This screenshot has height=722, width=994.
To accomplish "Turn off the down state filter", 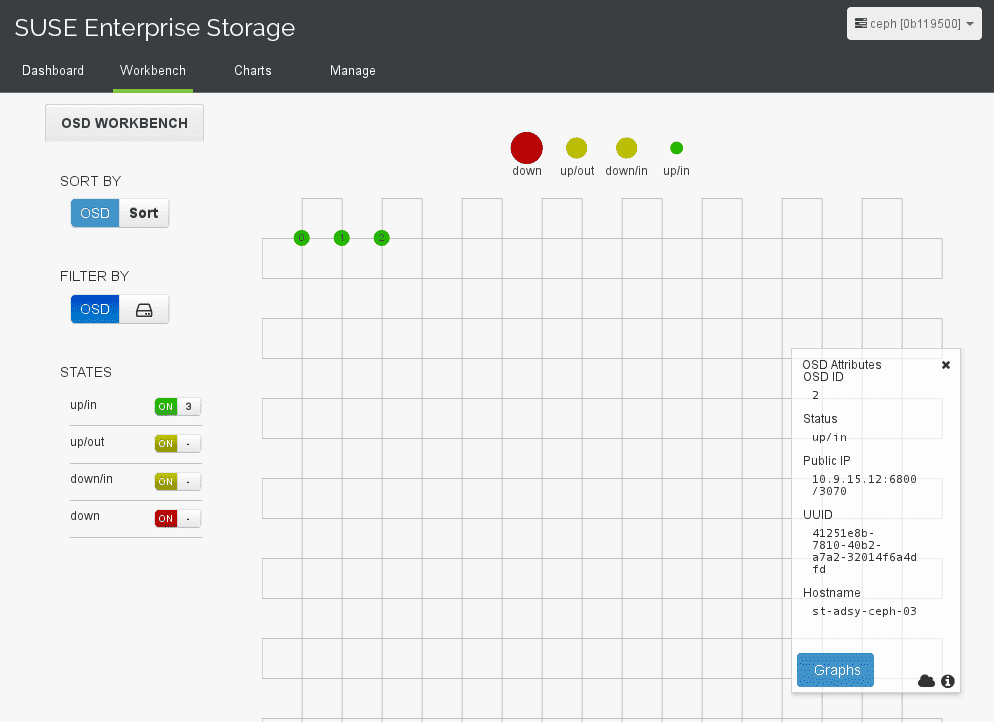I will coord(165,518).
